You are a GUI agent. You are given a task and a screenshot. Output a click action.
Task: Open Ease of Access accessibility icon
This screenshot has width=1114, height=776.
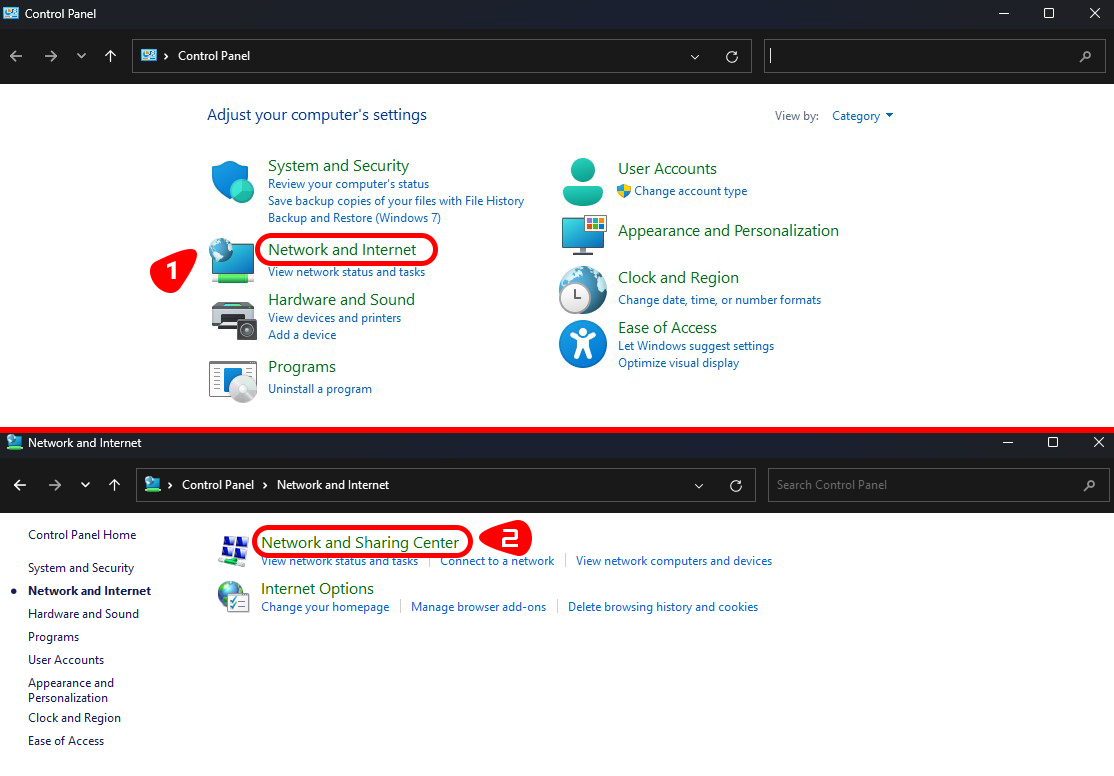[583, 345]
